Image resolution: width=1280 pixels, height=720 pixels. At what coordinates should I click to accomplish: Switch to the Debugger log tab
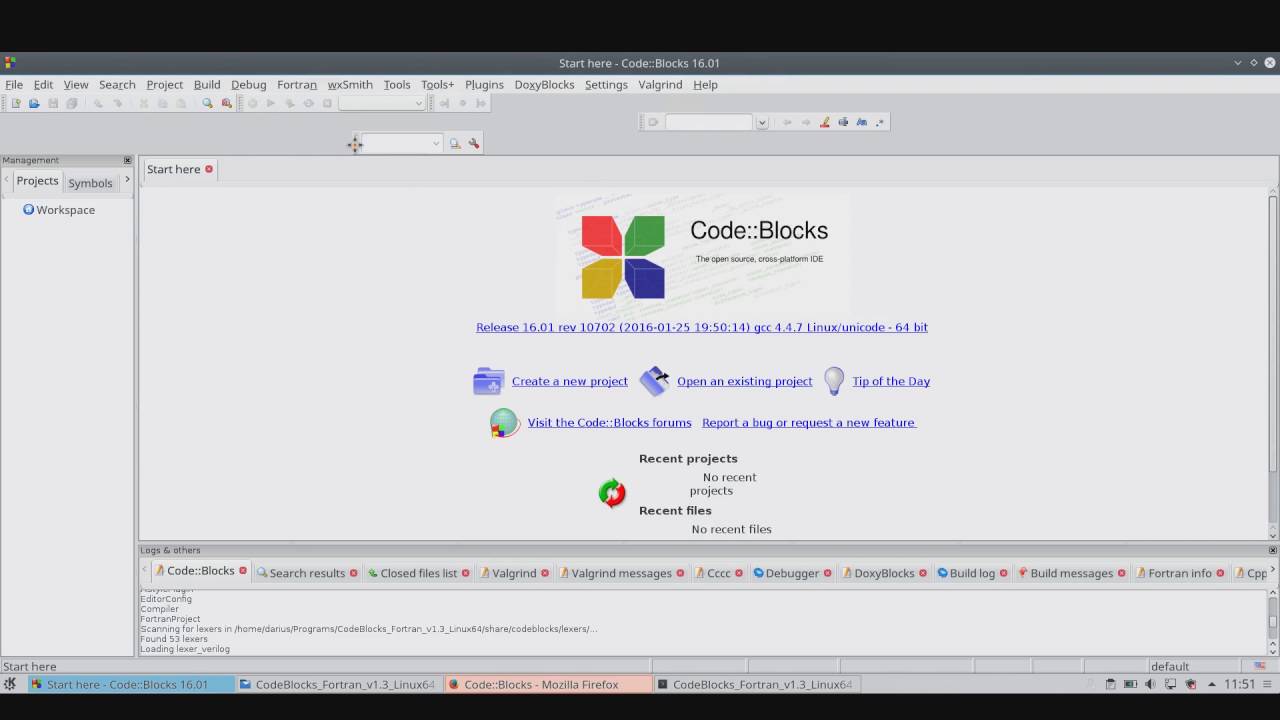tap(792, 573)
